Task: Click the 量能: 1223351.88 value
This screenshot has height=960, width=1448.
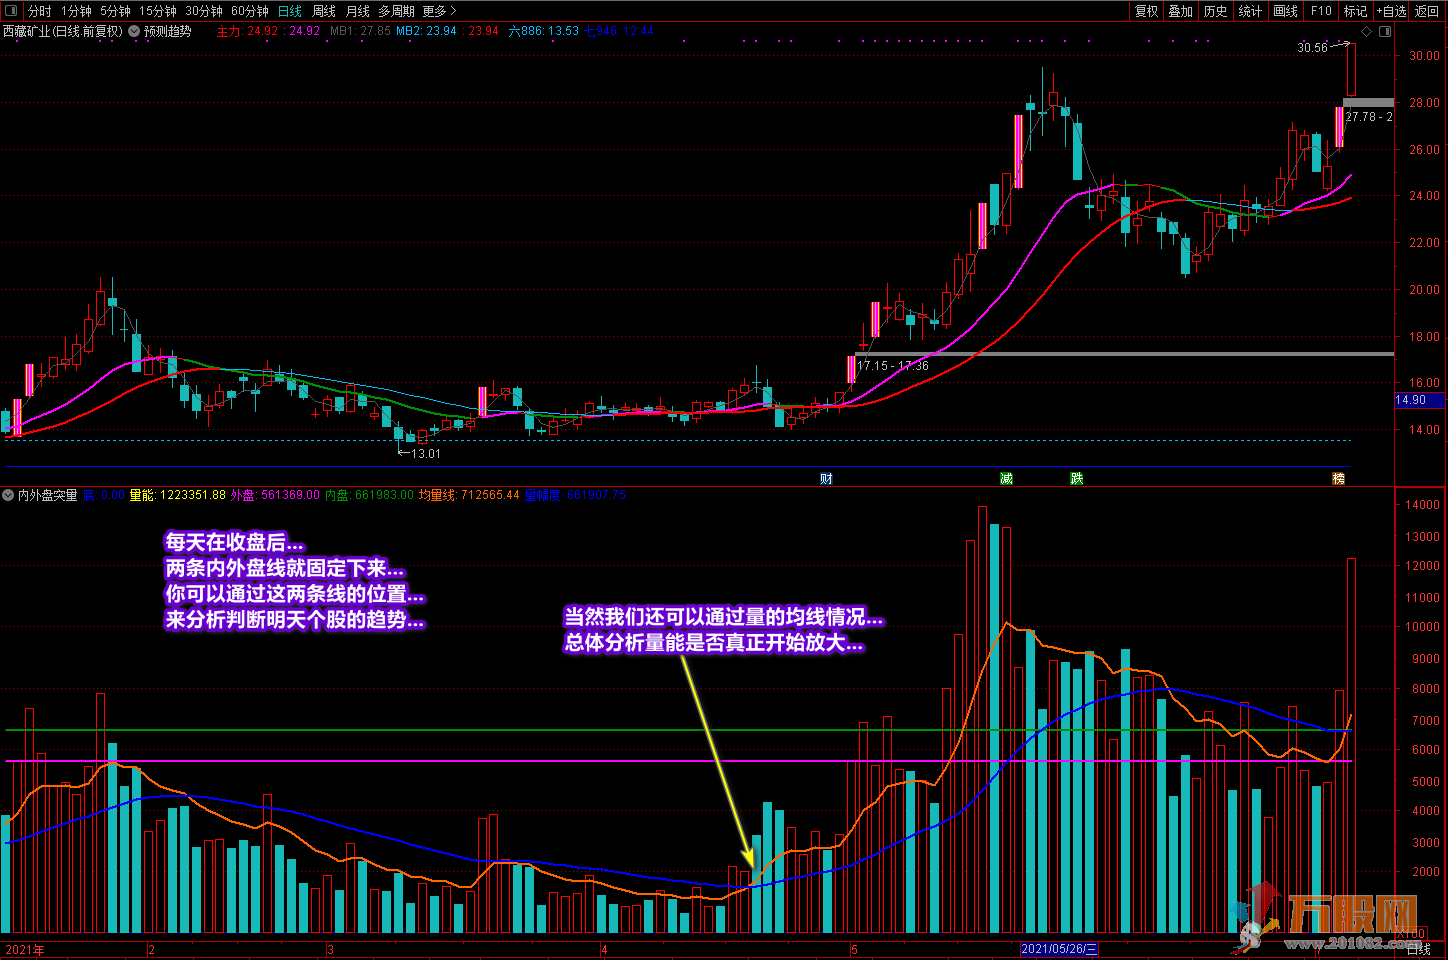Action: pyautogui.click(x=178, y=495)
